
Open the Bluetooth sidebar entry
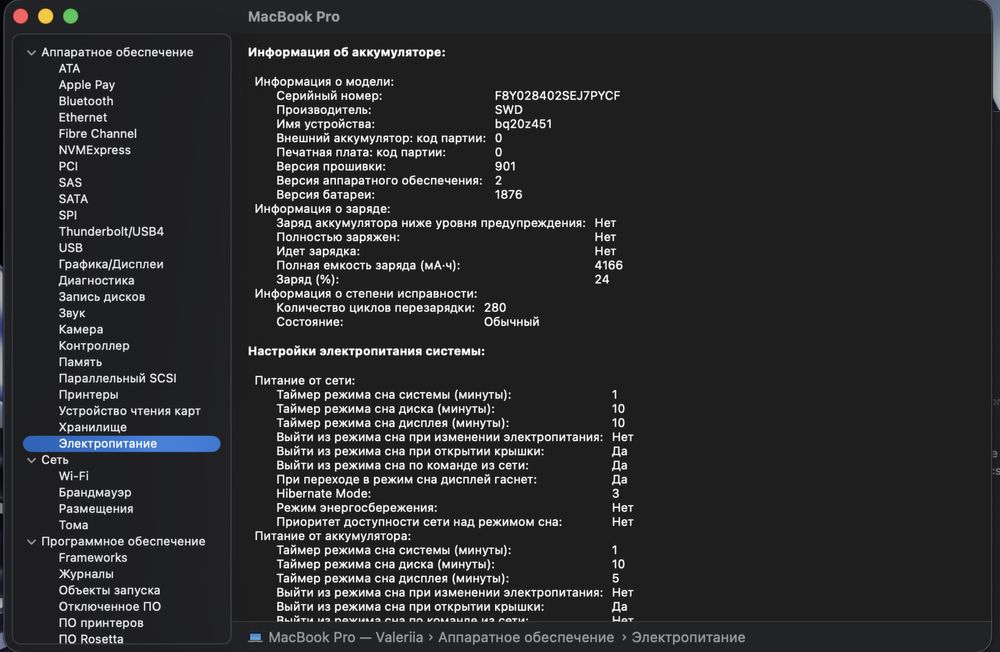pyautogui.click(x=85, y=101)
